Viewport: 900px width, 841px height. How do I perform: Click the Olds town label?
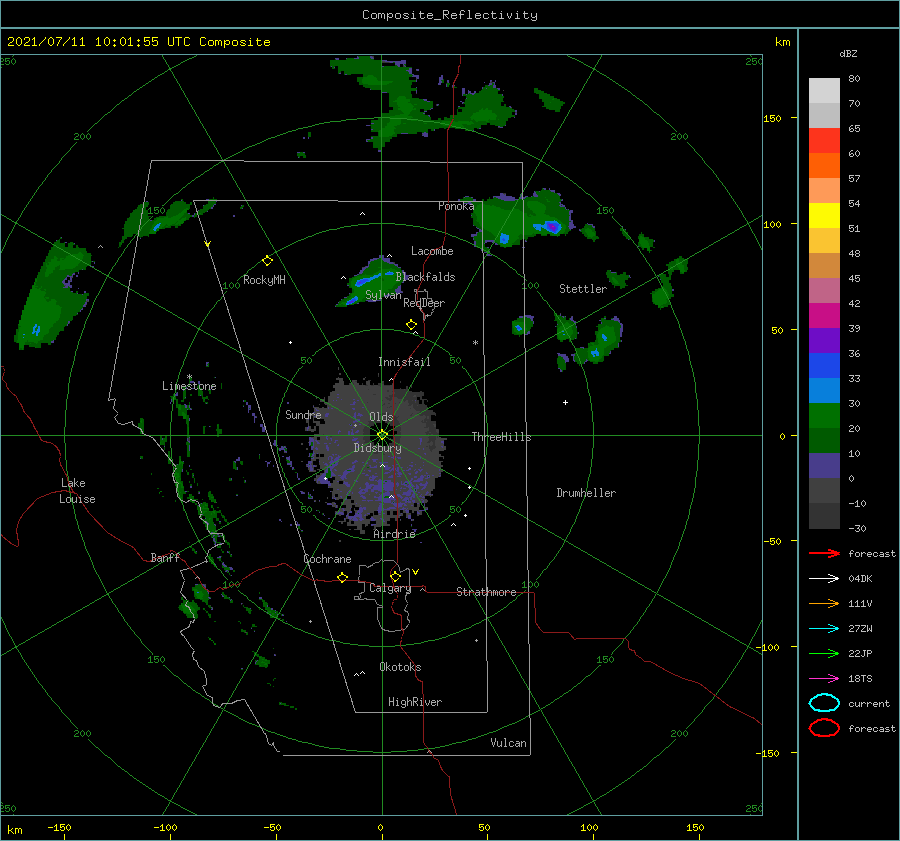[381, 417]
